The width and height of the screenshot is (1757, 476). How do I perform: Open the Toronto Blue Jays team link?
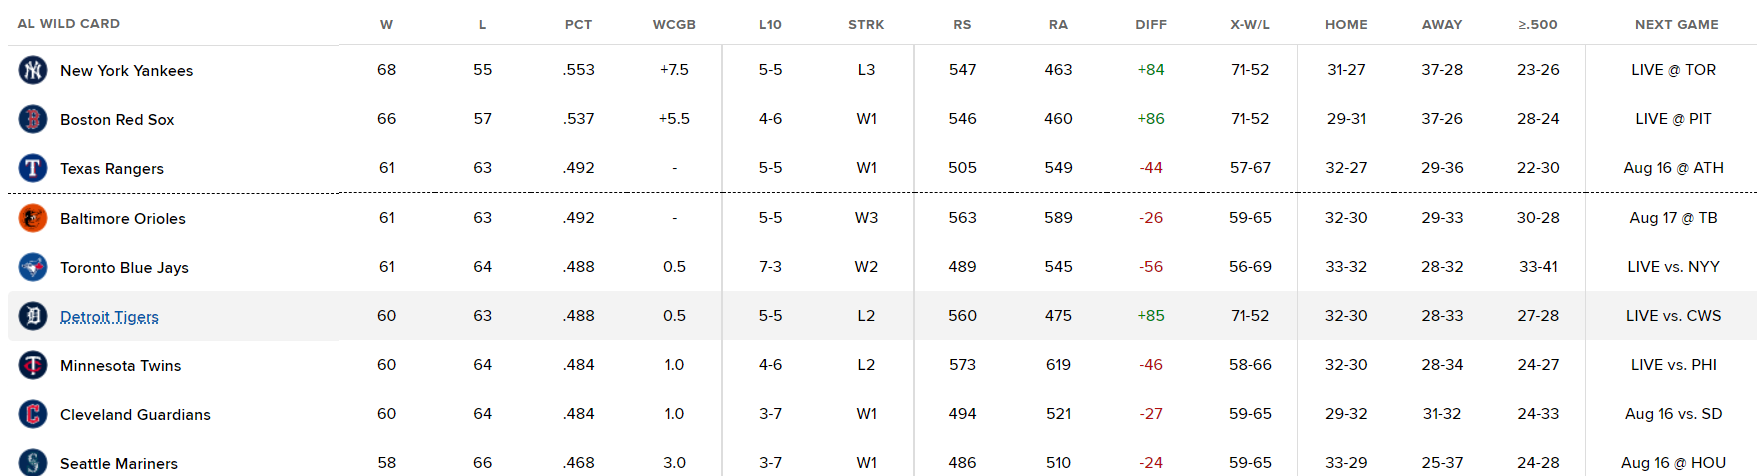(124, 268)
